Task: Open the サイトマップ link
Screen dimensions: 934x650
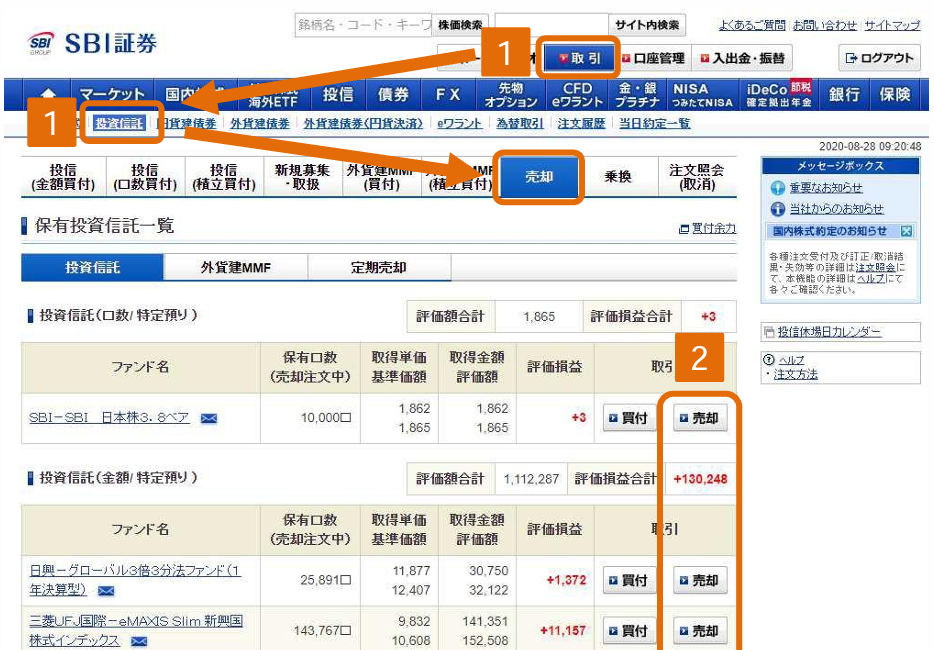Action: point(892,25)
